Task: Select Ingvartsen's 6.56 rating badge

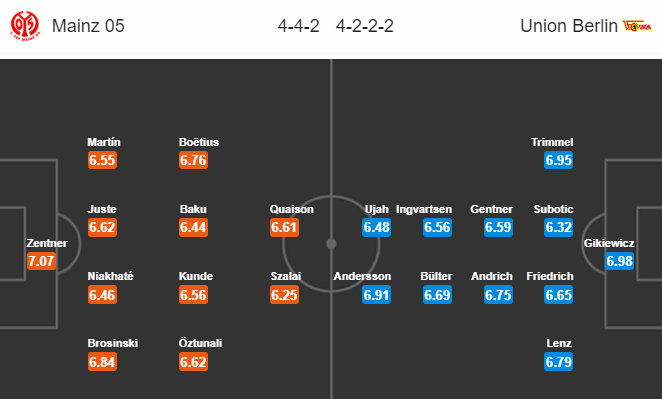Action: tap(437, 227)
